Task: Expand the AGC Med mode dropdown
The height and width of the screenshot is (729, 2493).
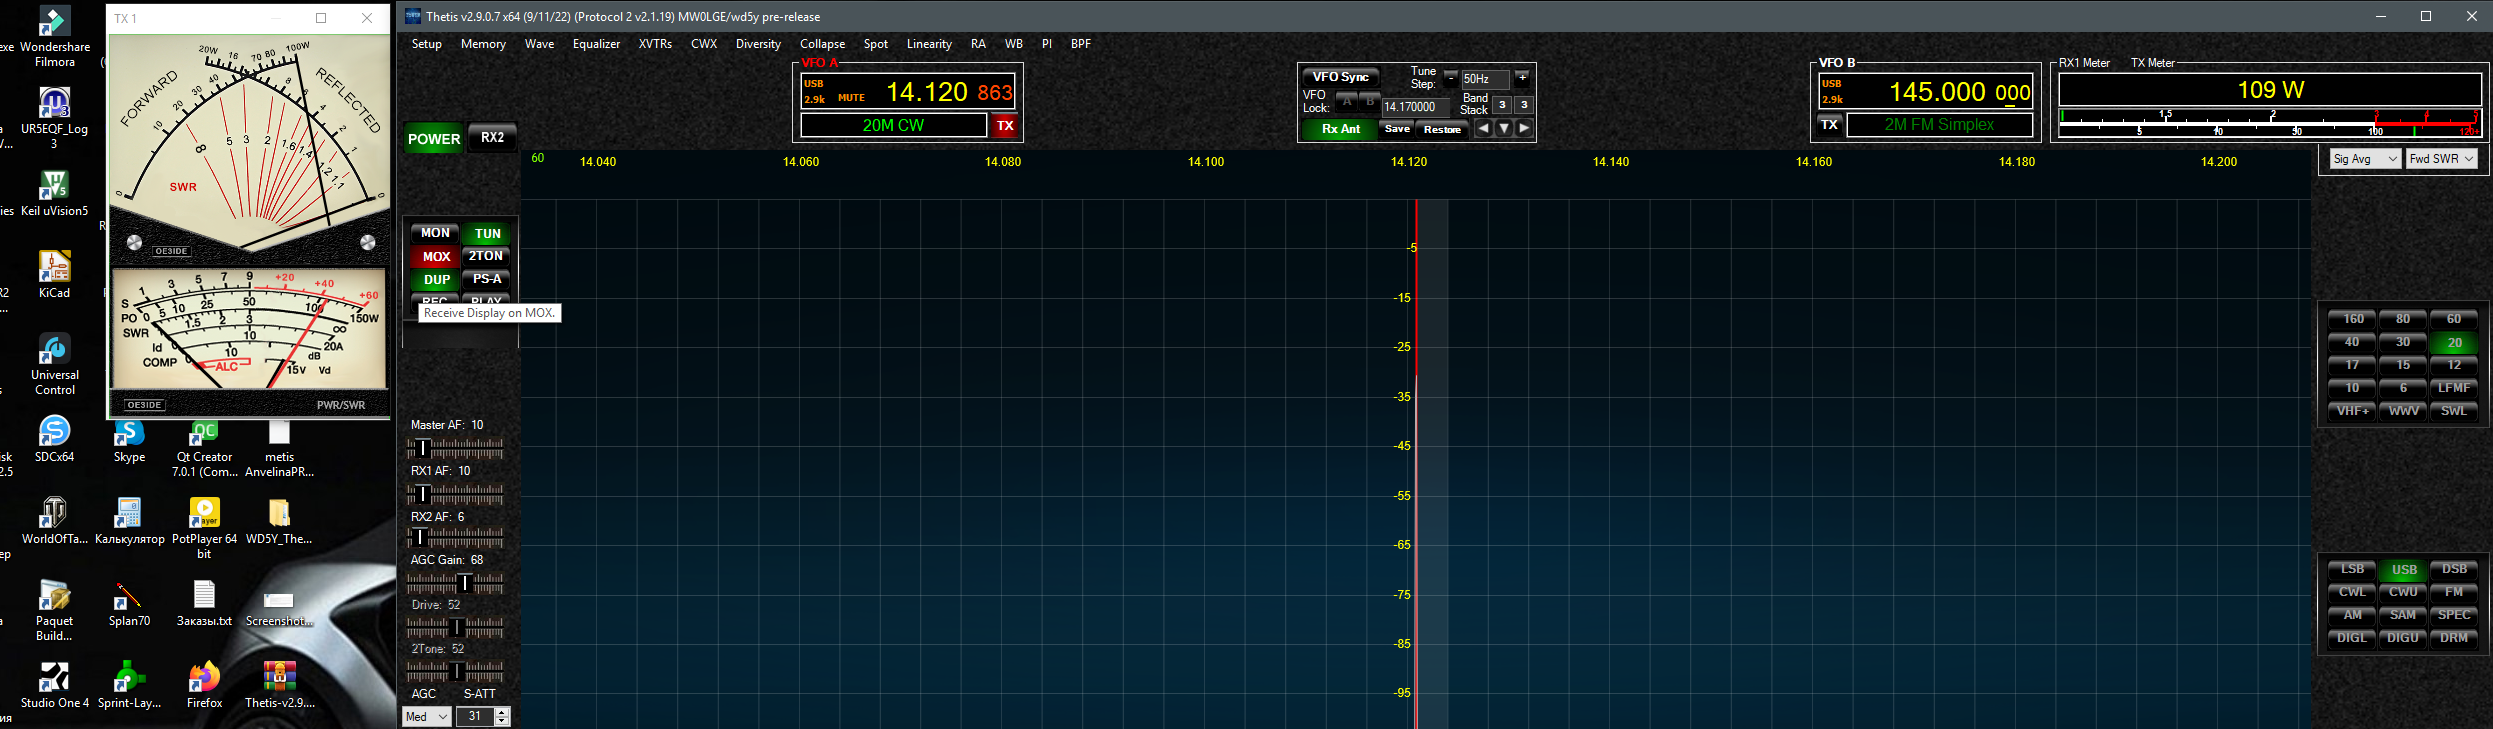Action: [426, 717]
